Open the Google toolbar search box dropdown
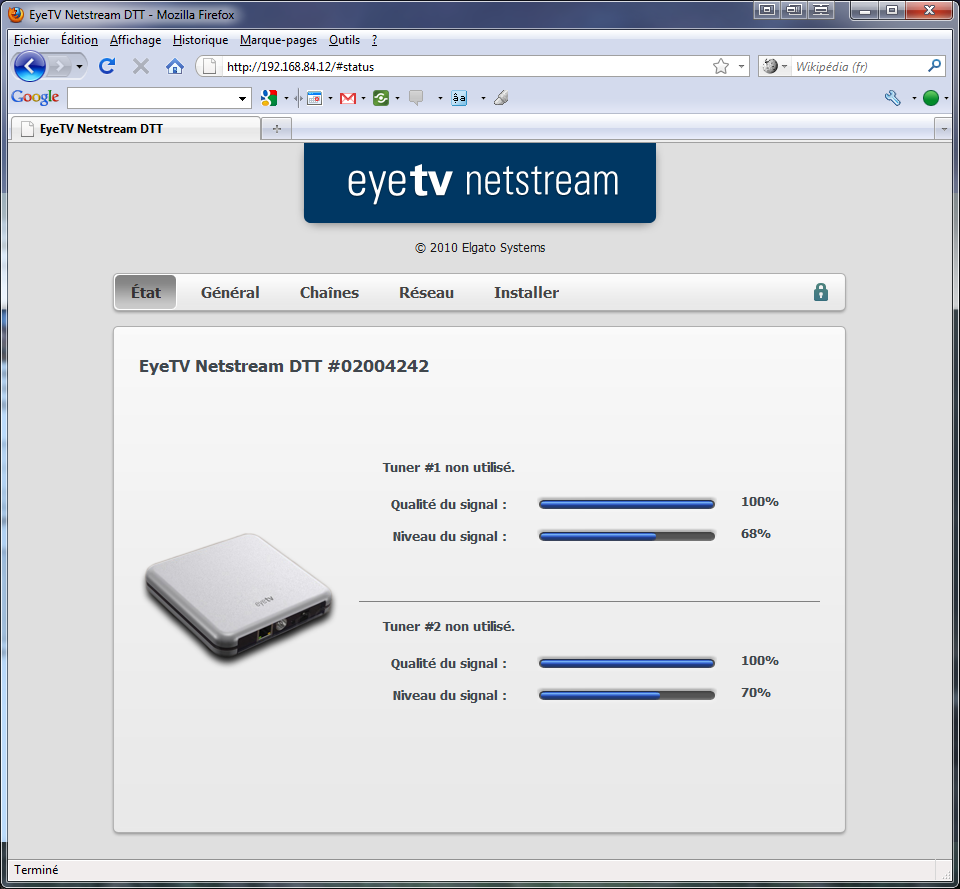The height and width of the screenshot is (889, 960). pyautogui.click(x=242, y=98)
